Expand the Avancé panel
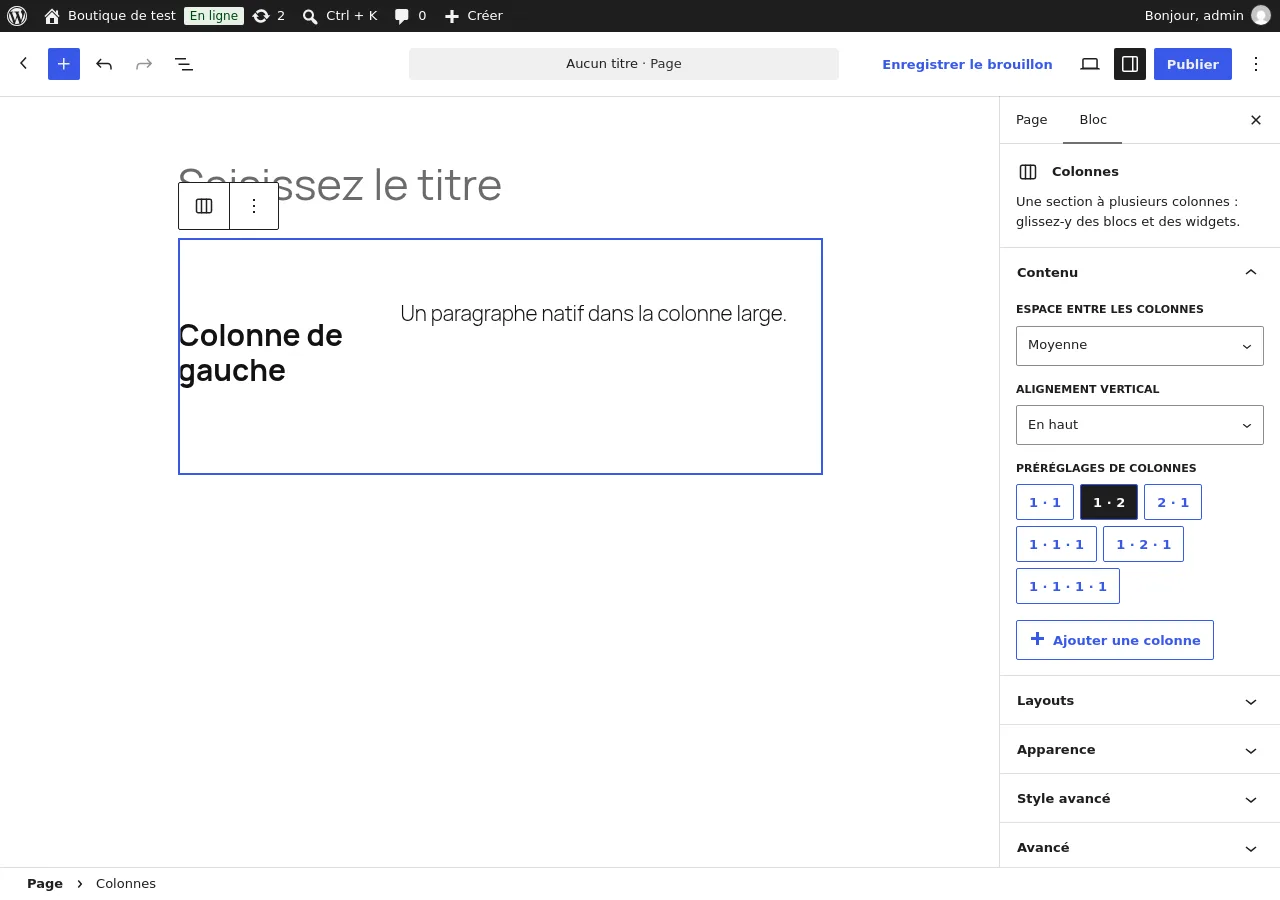The width and height of the screenshot is (1280, 900). (1140, 847)
